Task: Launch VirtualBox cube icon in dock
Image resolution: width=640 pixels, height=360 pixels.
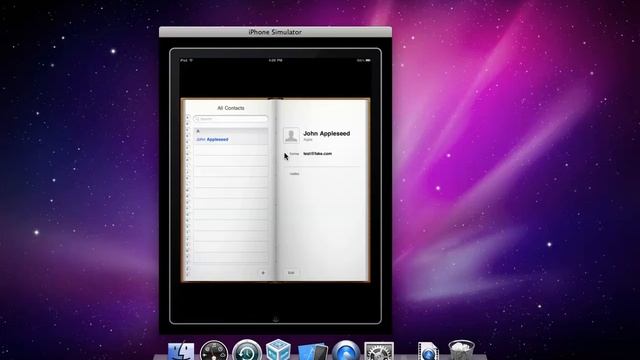Action: 279,350
